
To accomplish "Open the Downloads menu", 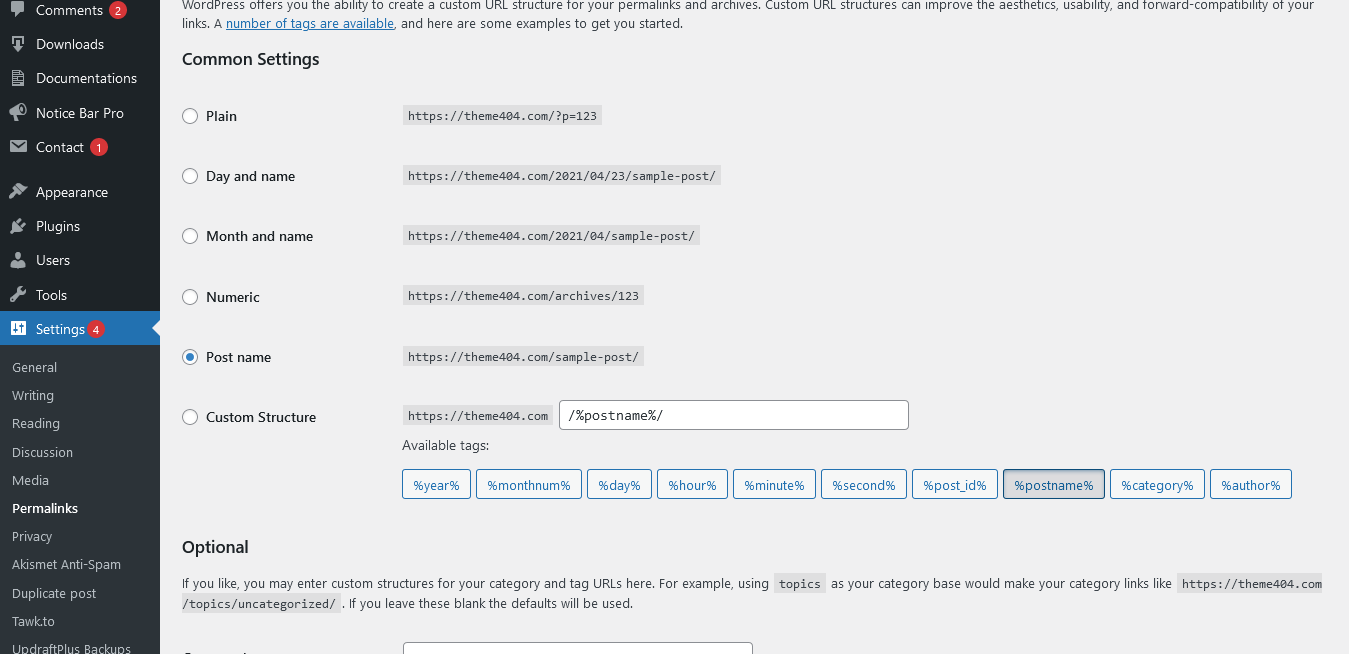I will pos(80,44).
